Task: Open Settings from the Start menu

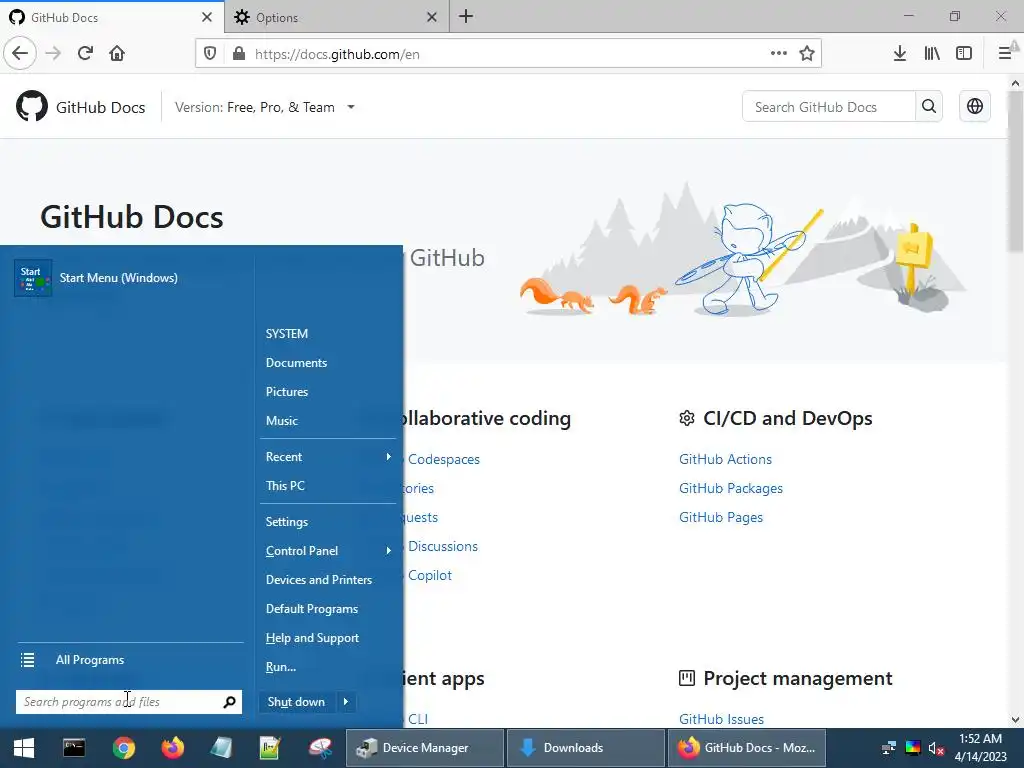Action: (287, 522)
